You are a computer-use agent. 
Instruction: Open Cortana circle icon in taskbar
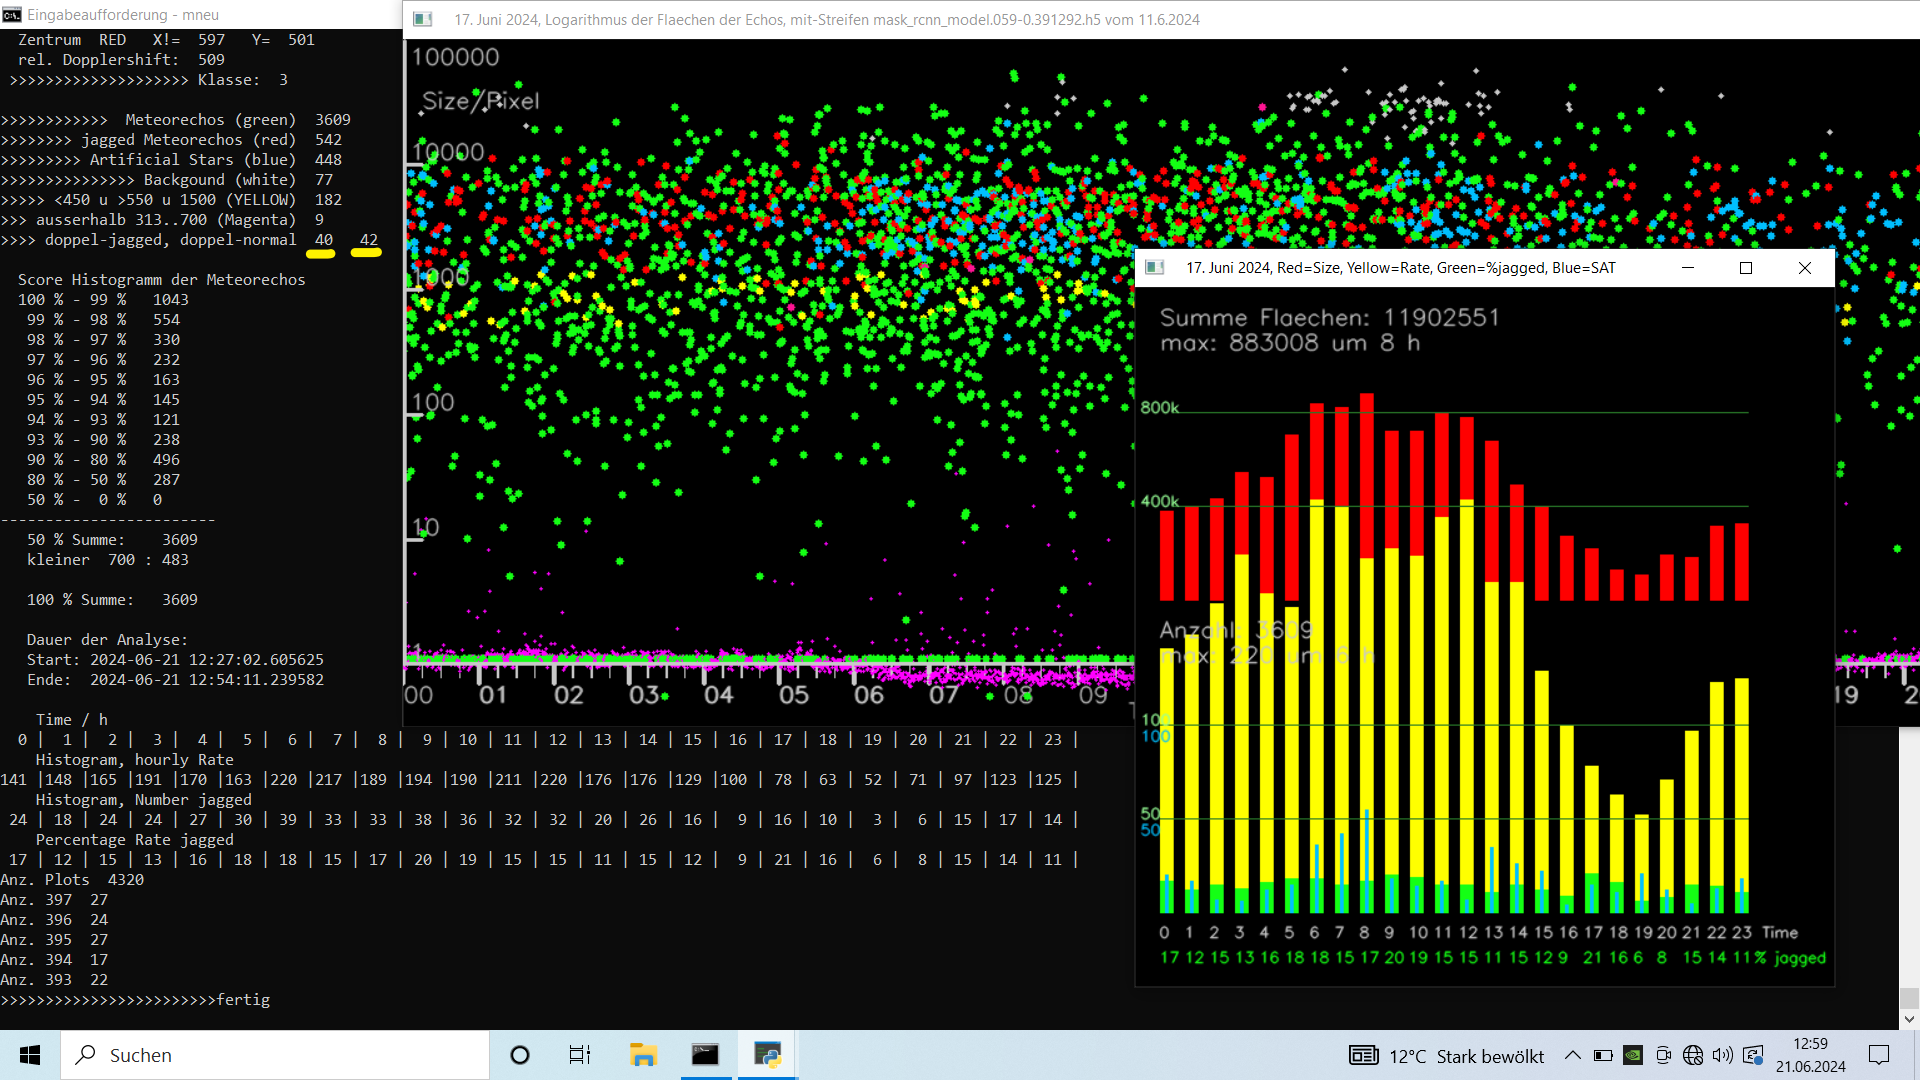click(x=520, y=1055)
